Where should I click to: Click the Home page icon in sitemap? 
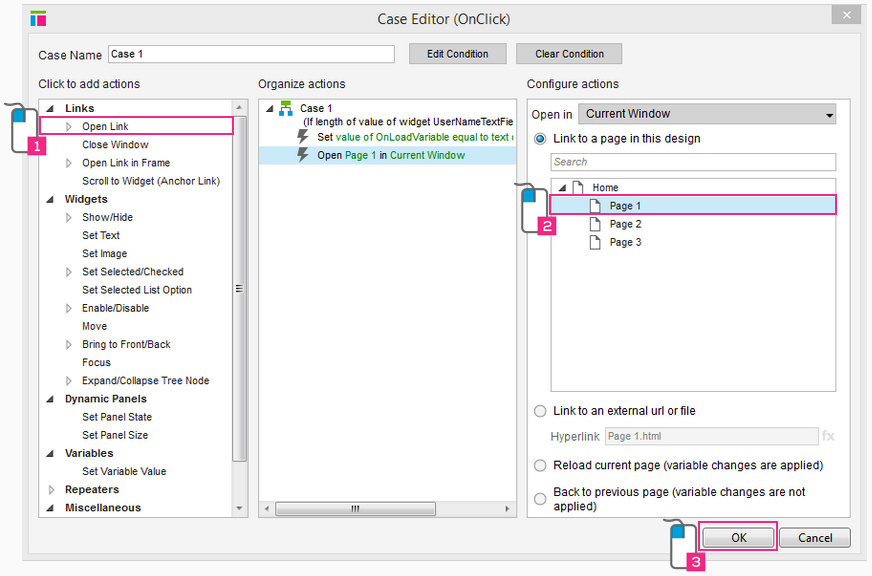(x=578, y=188)
